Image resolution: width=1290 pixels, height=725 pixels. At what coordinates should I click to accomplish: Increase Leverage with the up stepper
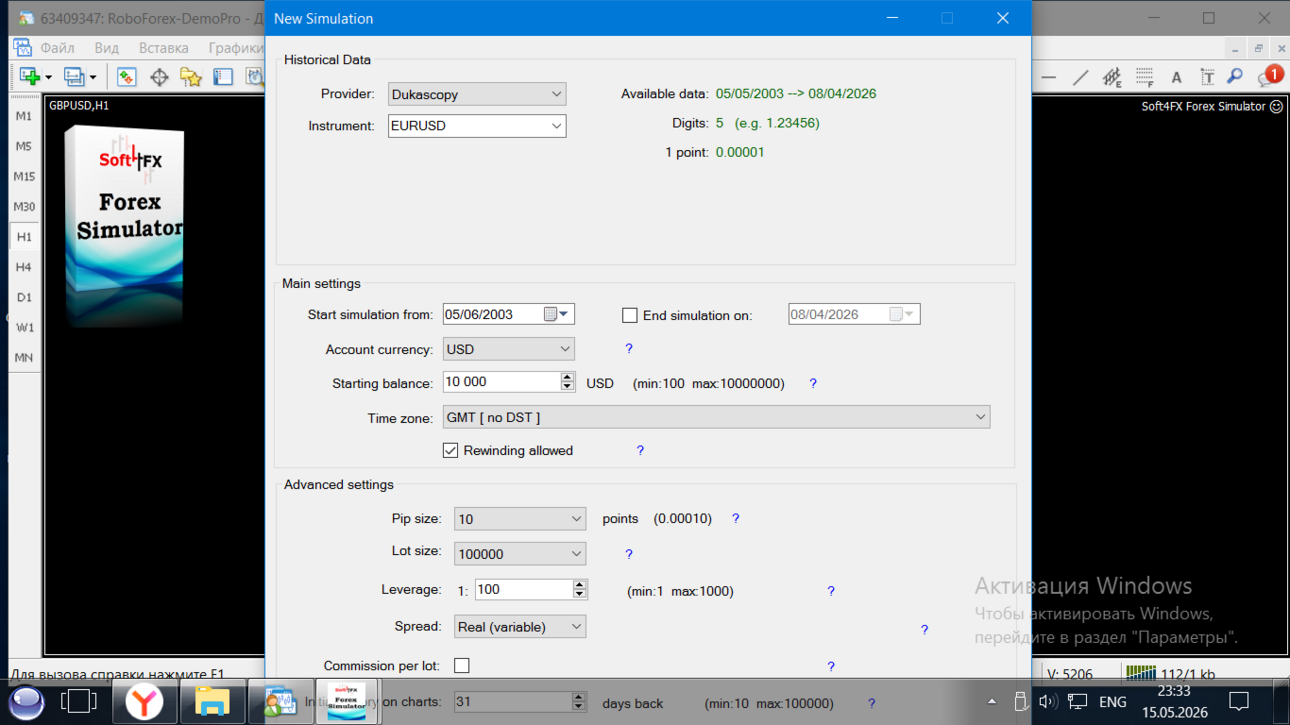pos(579,585)
